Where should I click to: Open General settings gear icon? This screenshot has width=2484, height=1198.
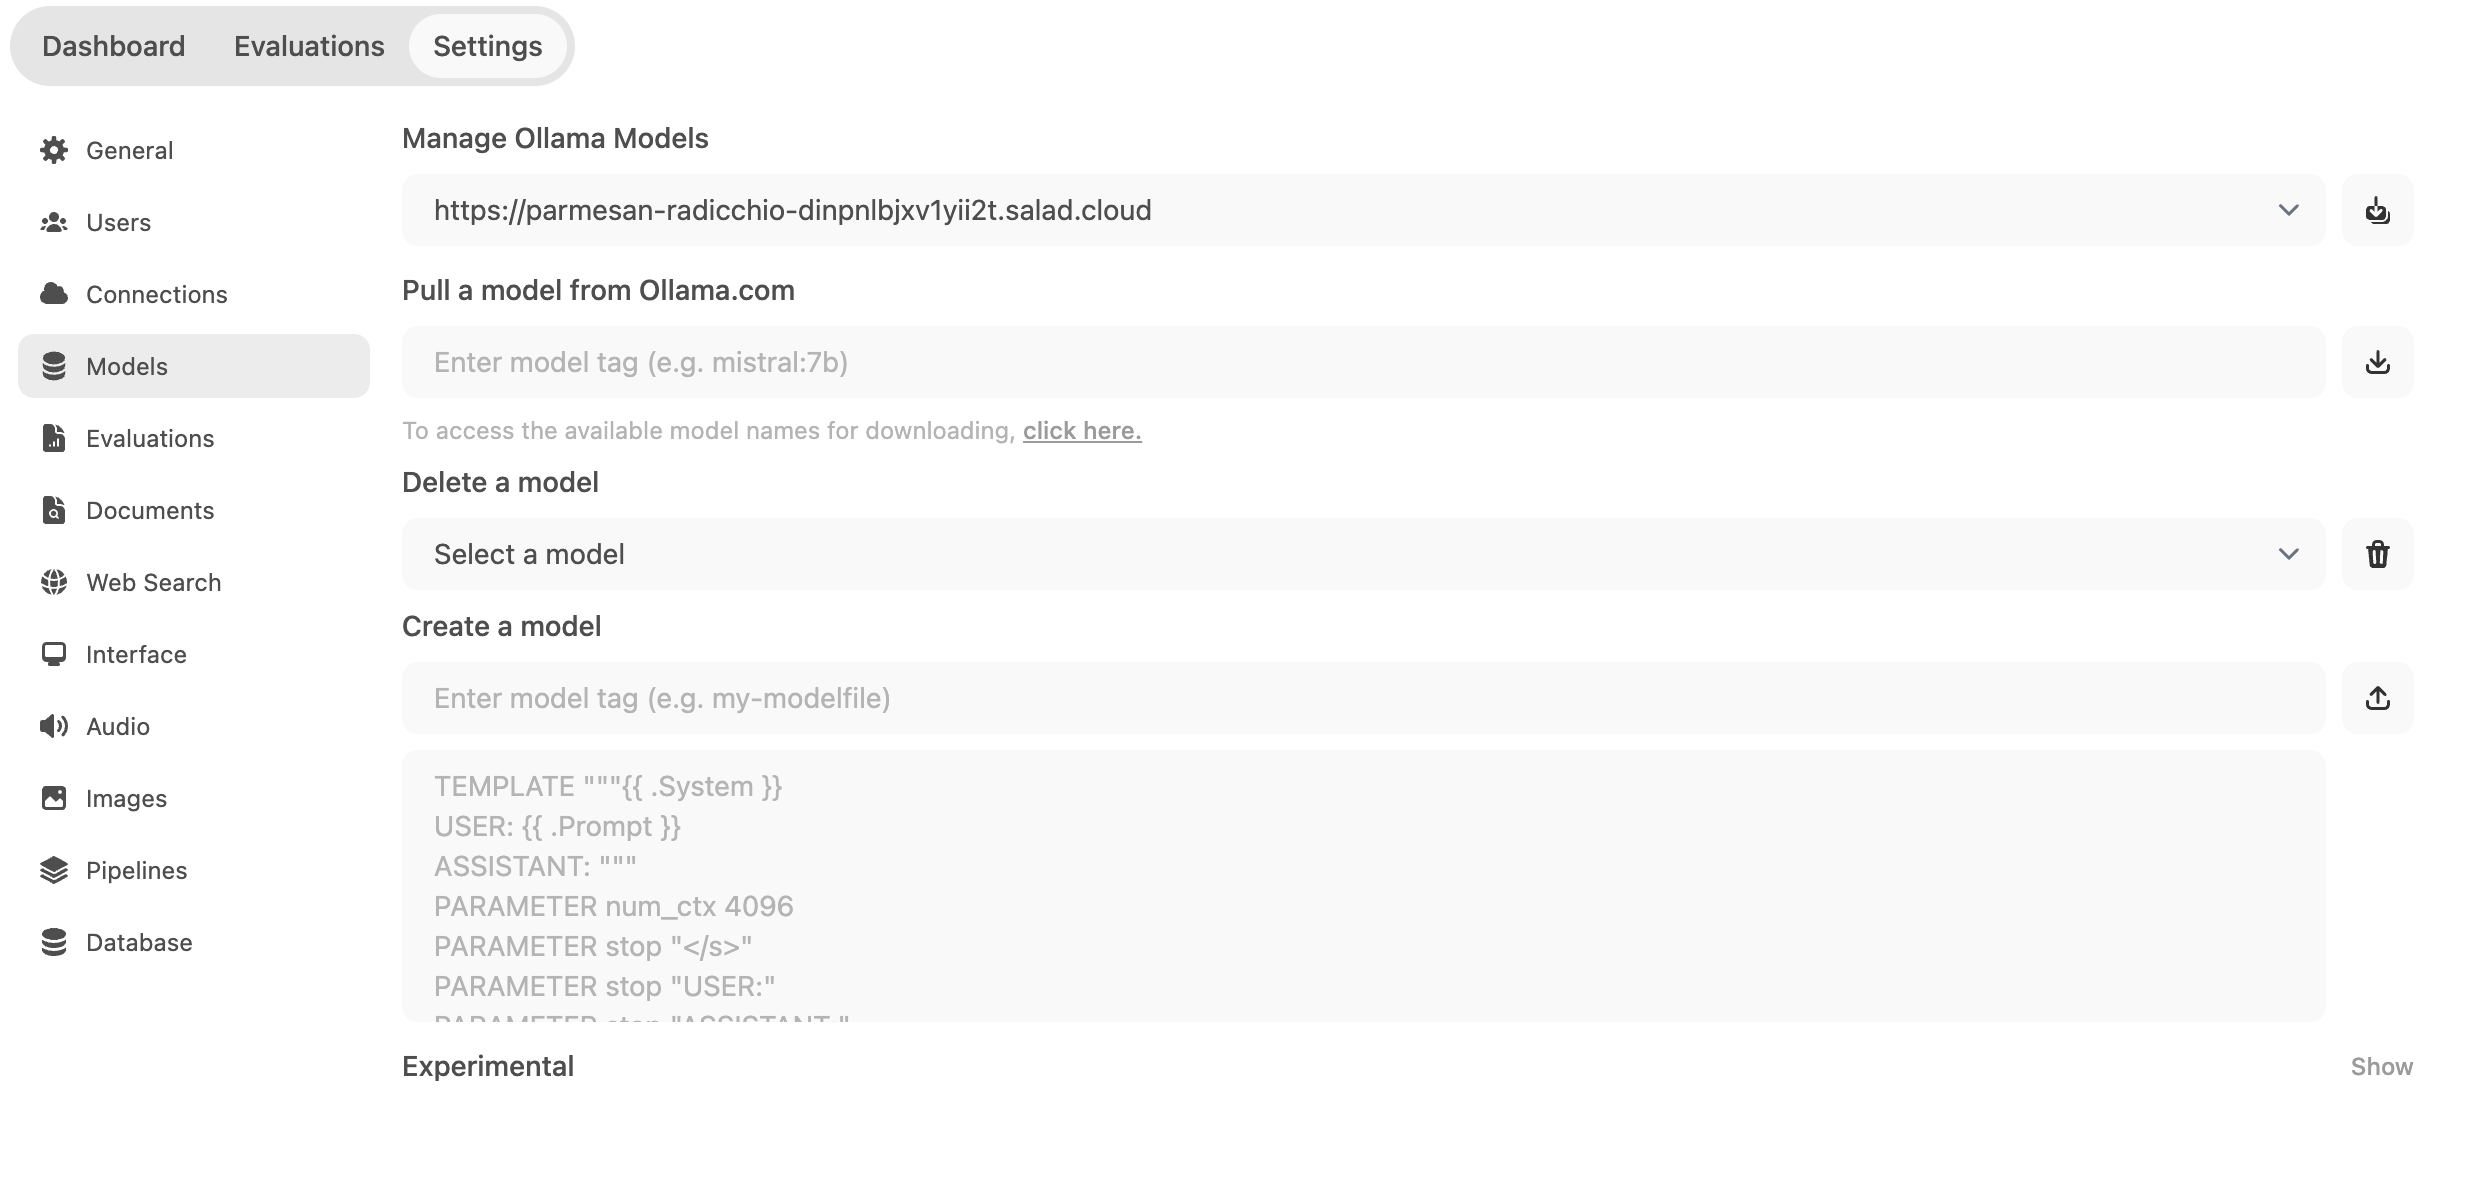point(54,150)
